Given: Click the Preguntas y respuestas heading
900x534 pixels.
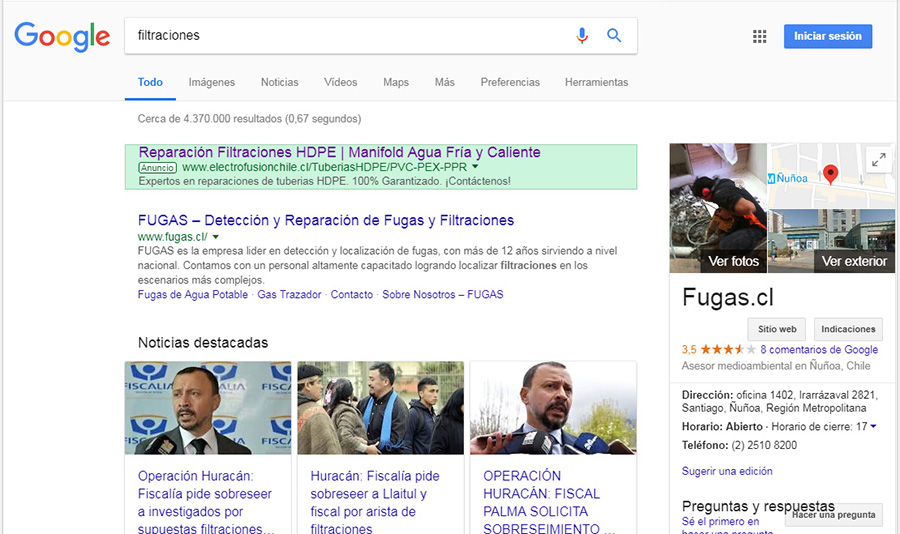Looking at the screenshot, I should 758,506.
